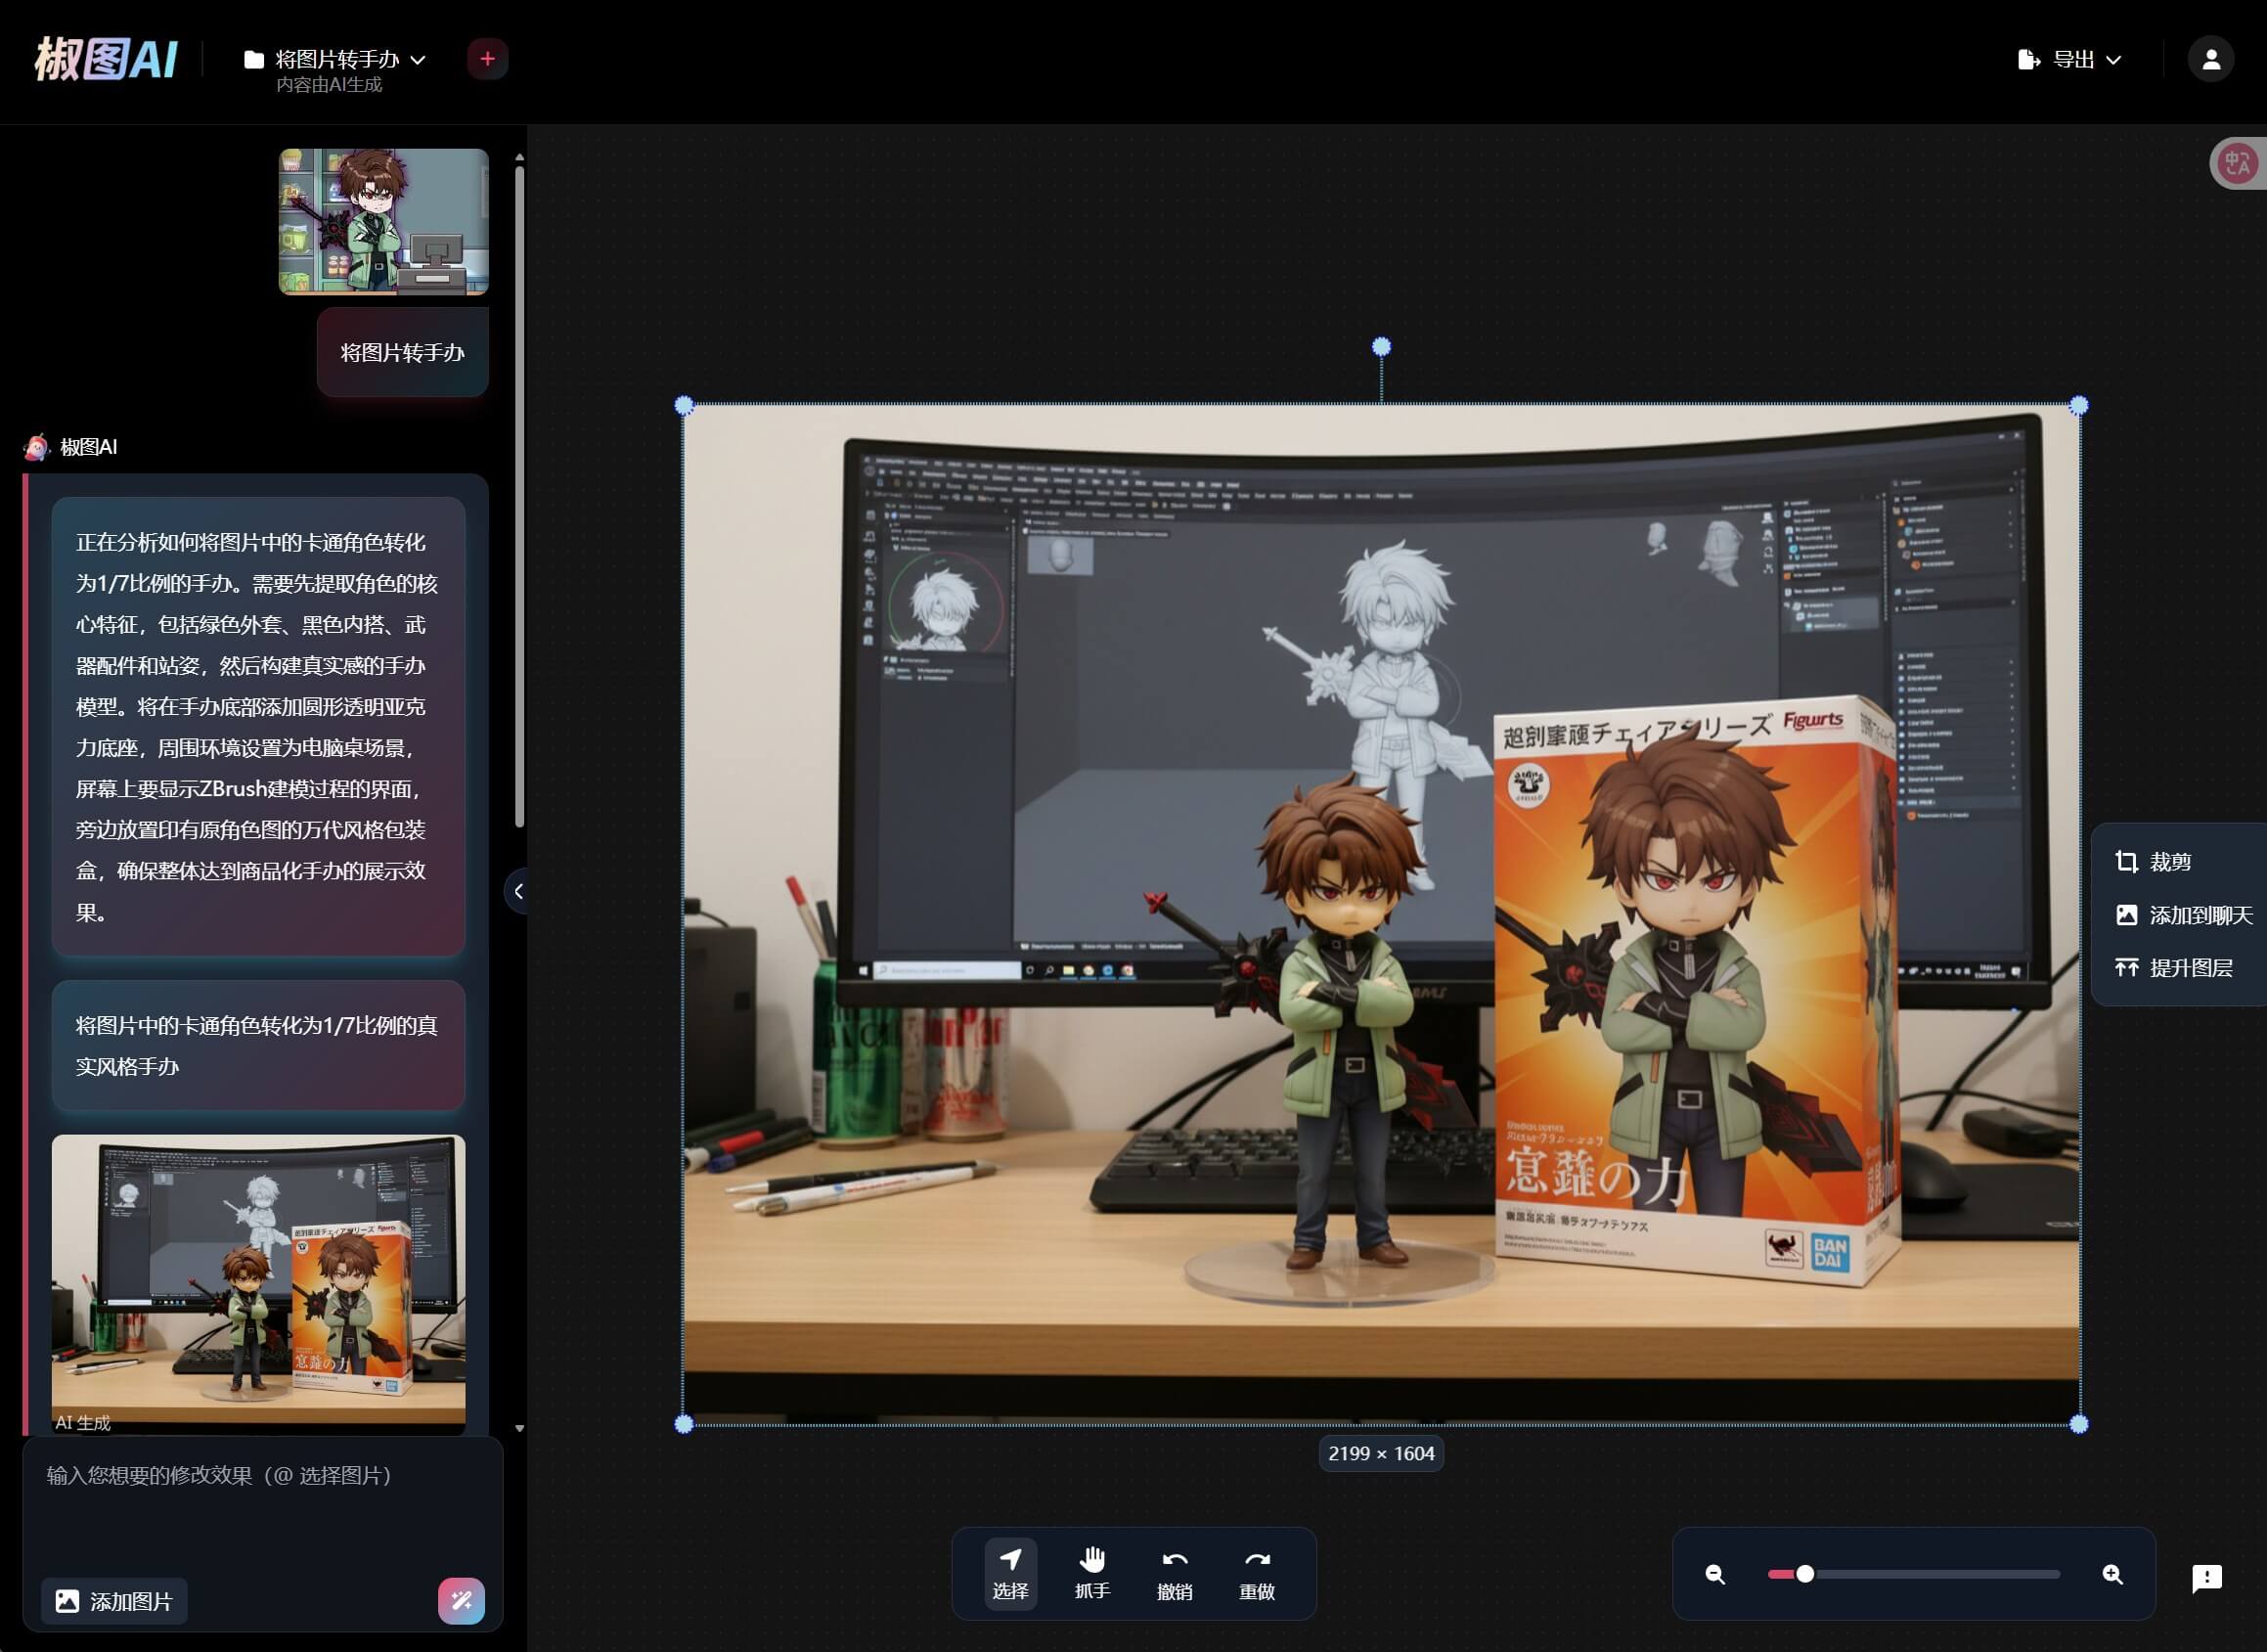This screenshot has width=2267, height=1652.
Task: Click the red plus new project button
Action: click(487, 59)
